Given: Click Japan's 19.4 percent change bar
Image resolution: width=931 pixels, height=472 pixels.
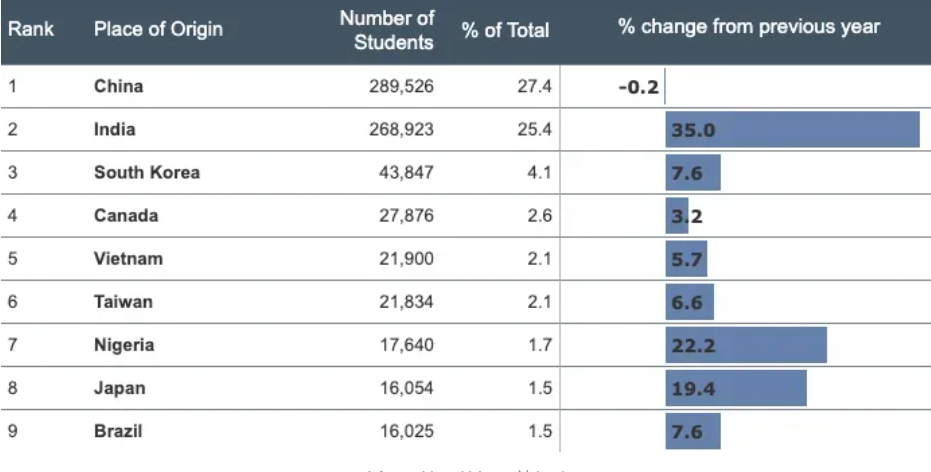Looking at the screenshot, I should coord(736,388).
